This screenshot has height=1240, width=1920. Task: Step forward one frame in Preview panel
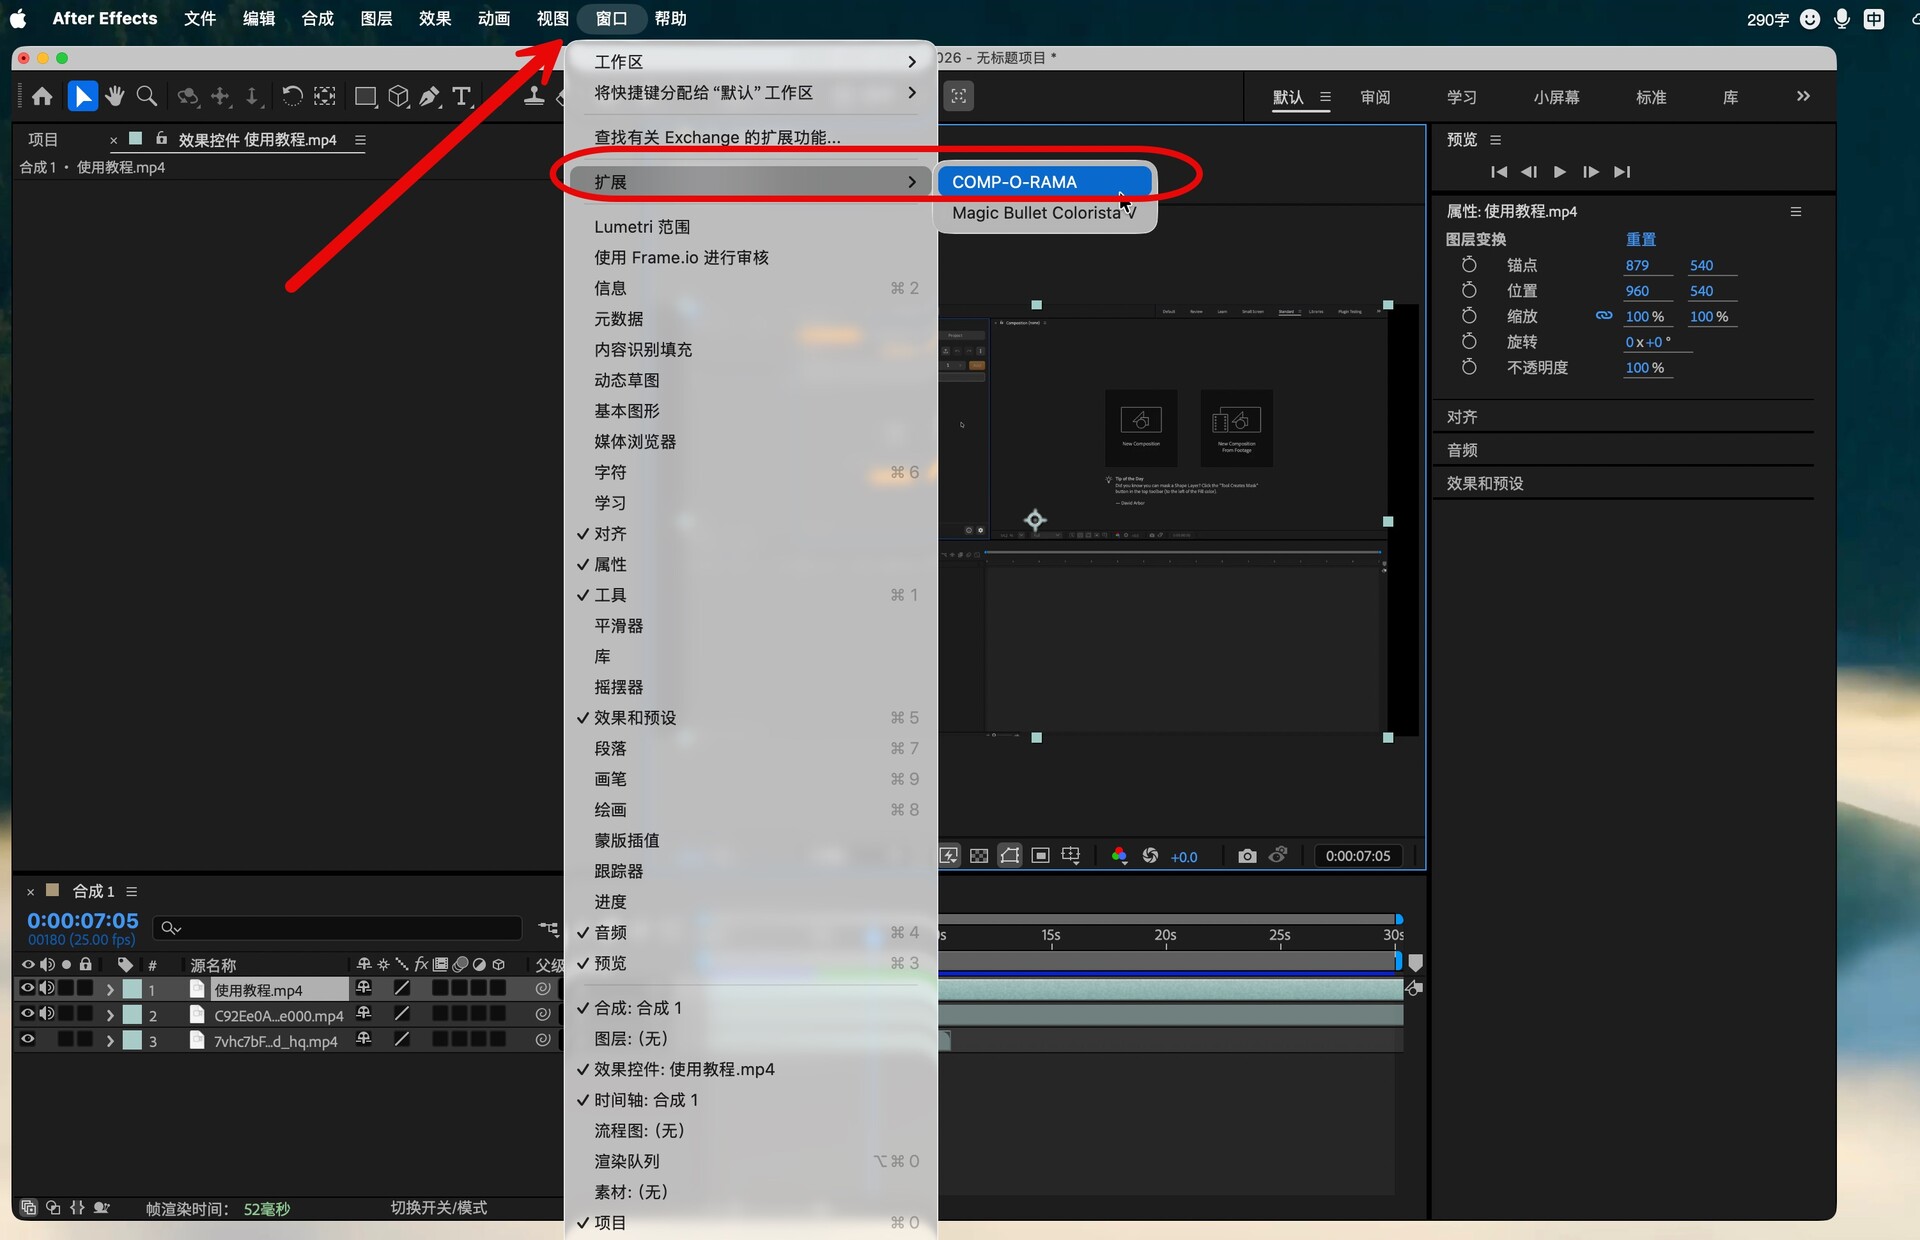click(x=1591, y=172)
